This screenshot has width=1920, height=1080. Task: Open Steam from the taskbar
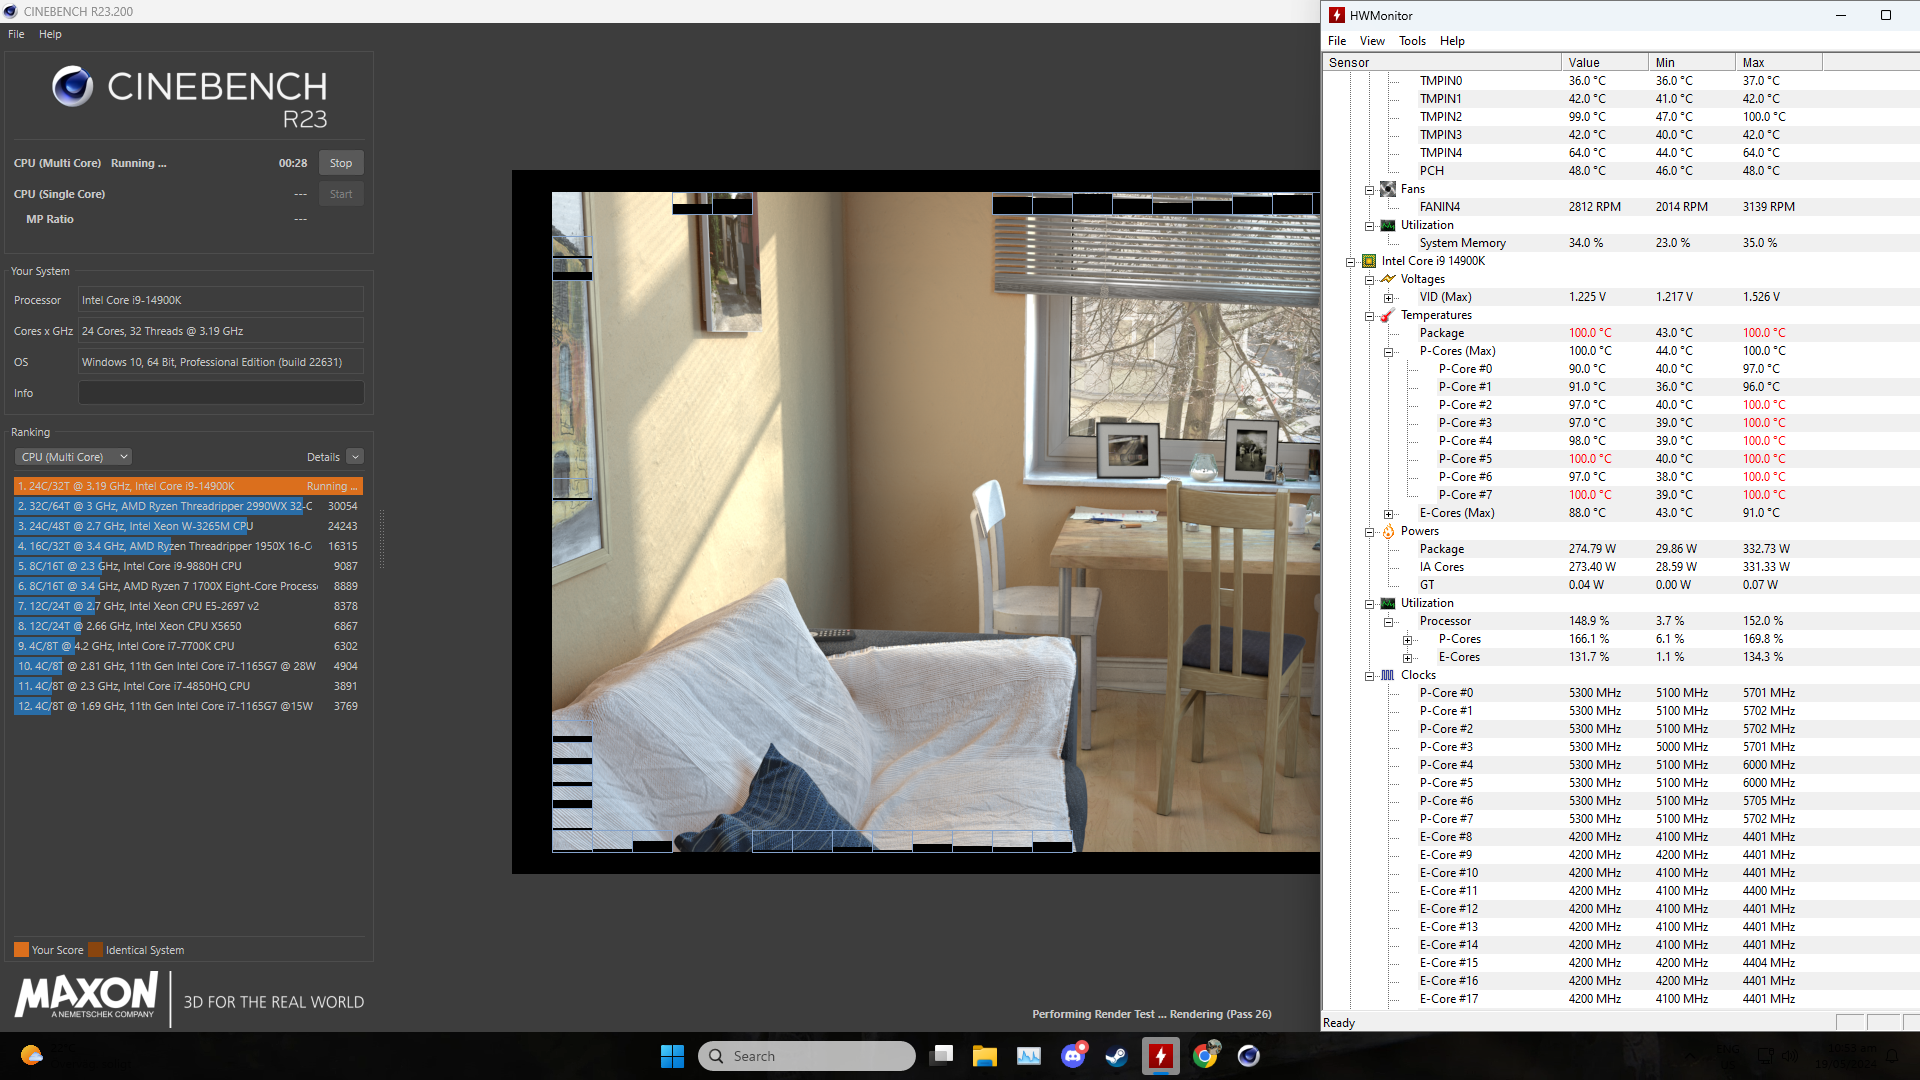[x=1117, y=1056]
